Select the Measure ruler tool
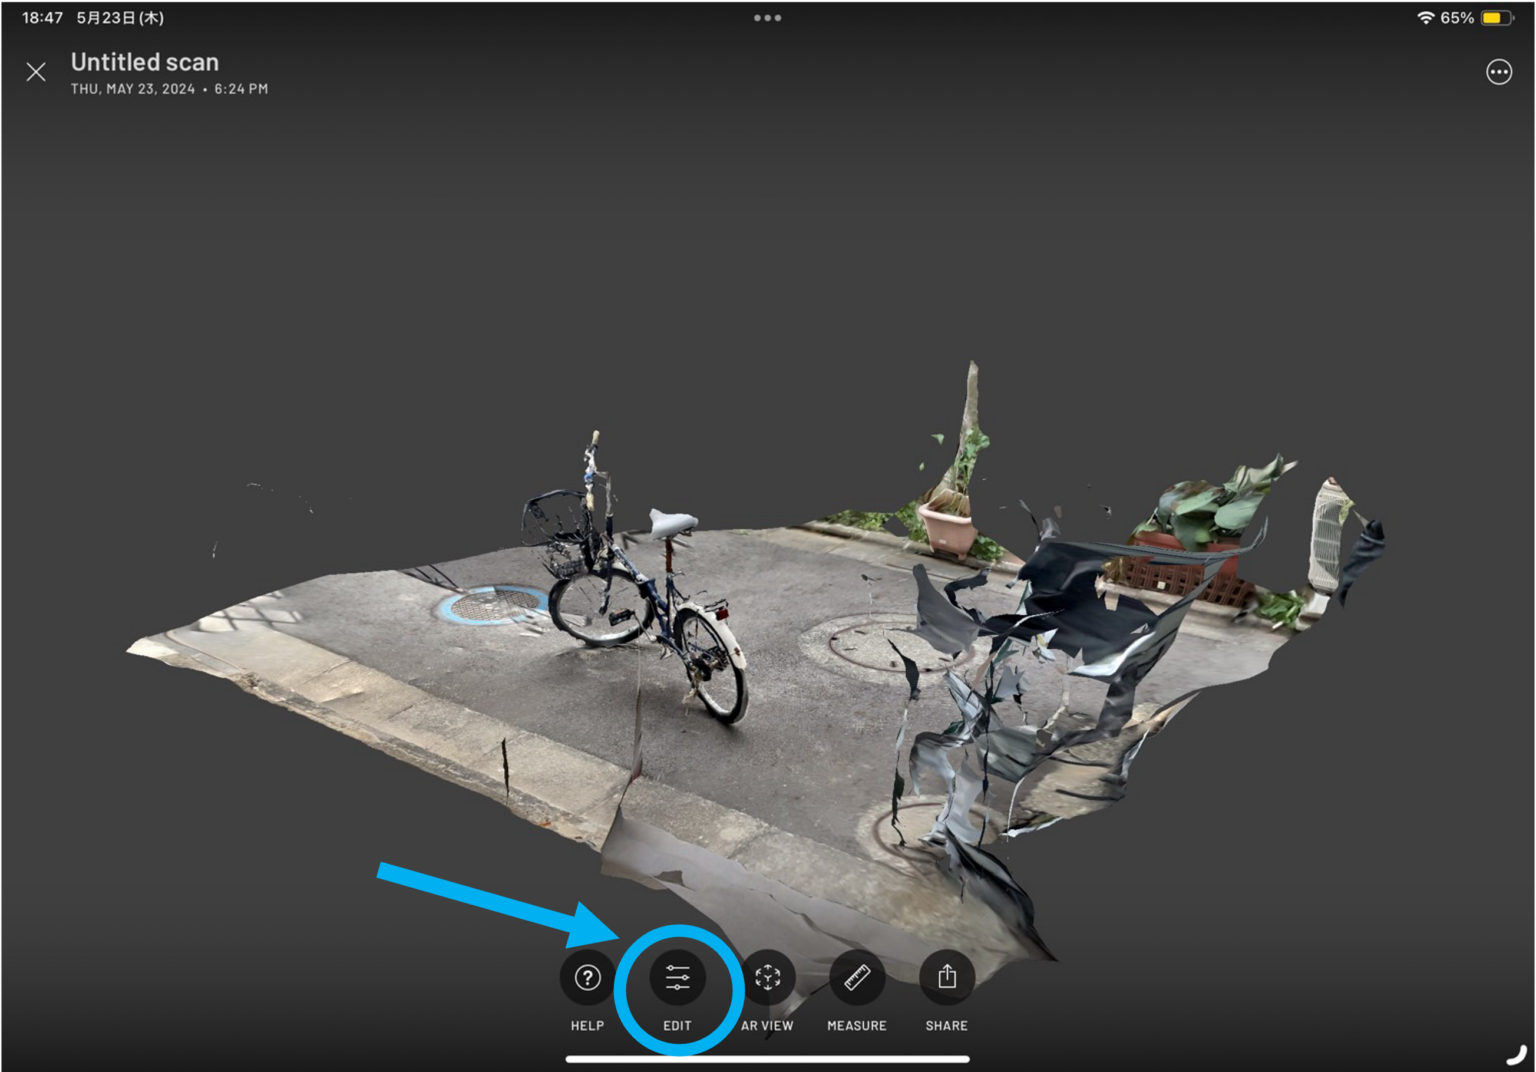 coord(856,978)
